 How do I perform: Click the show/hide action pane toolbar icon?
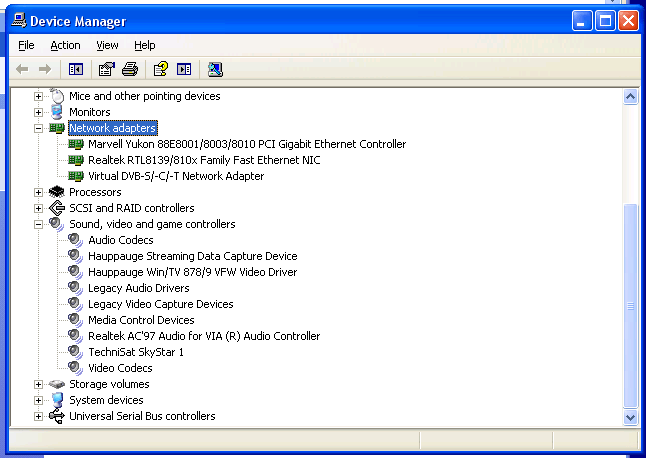click(184, 69)
